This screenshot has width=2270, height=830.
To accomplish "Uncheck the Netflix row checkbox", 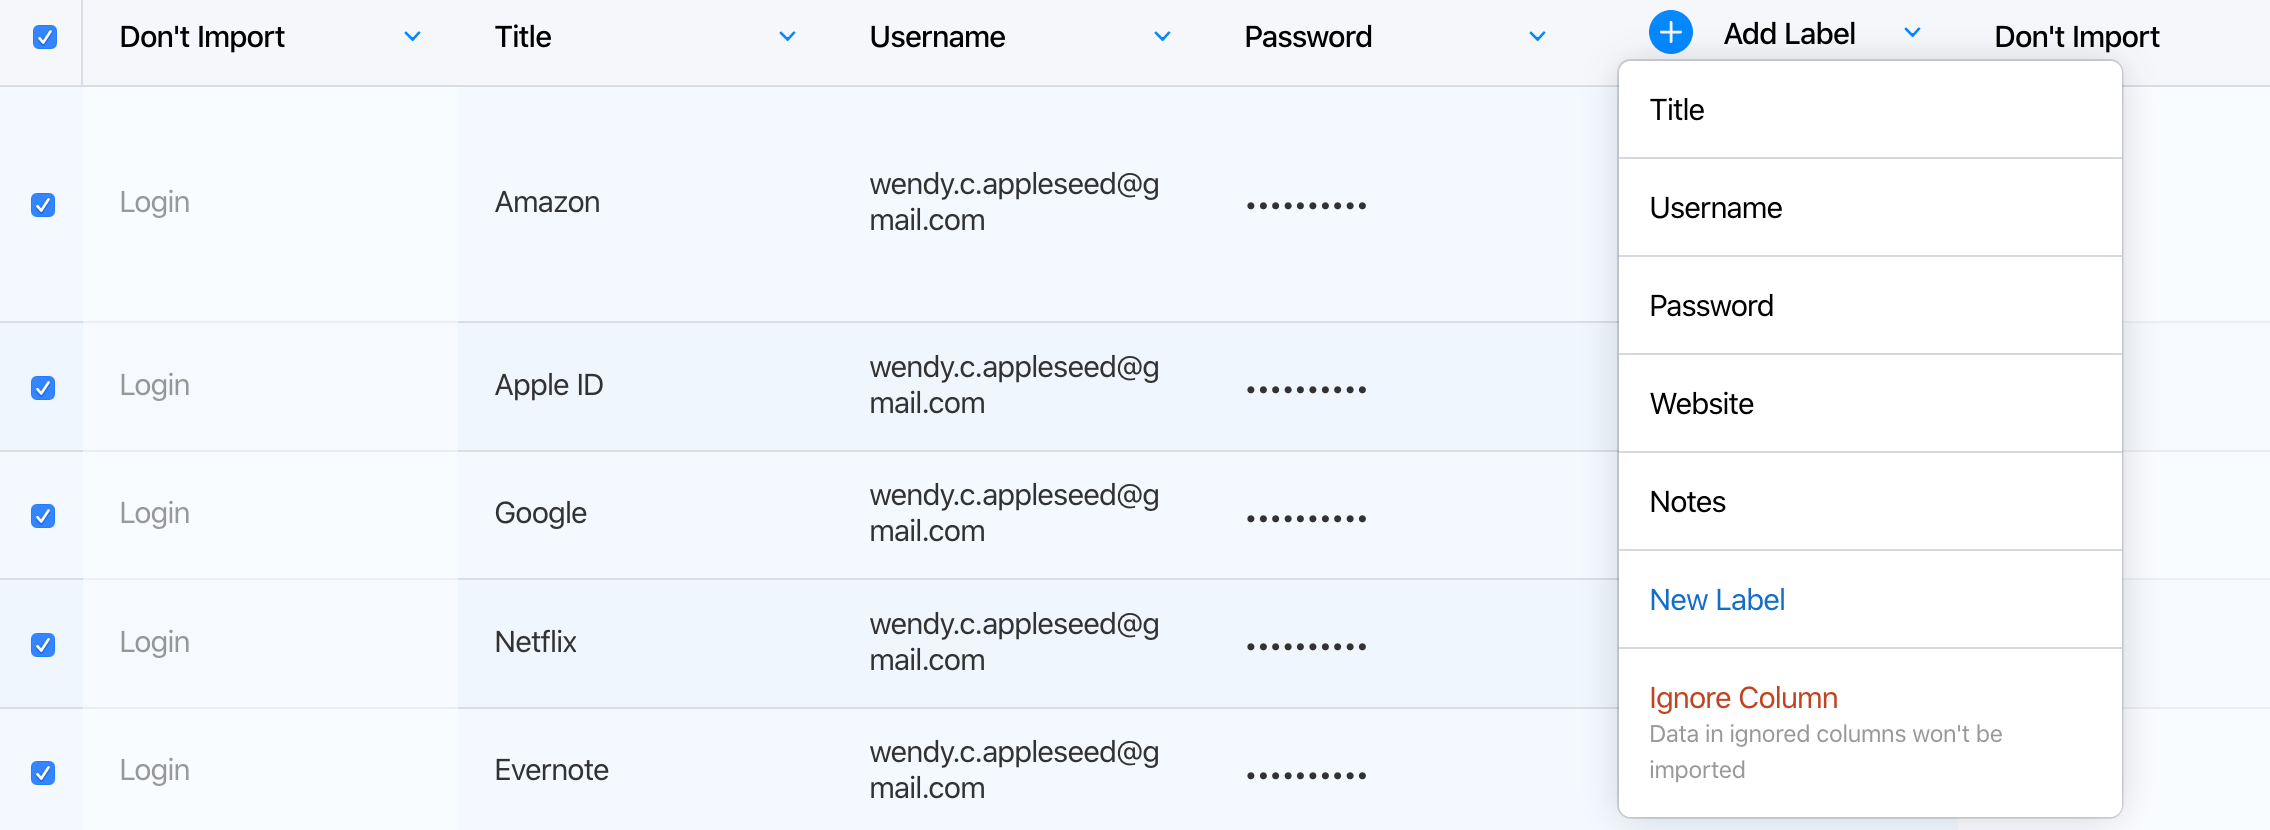I will (42, 645).
